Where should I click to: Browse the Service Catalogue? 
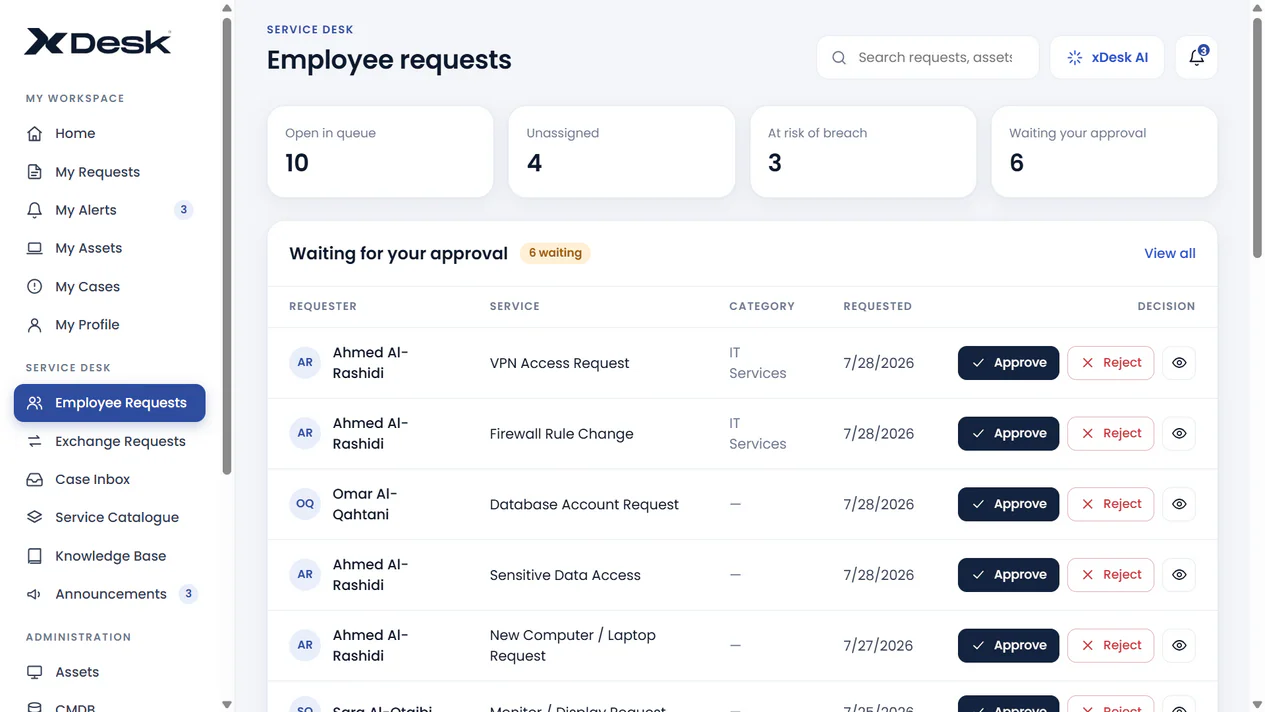click(110, 517)
